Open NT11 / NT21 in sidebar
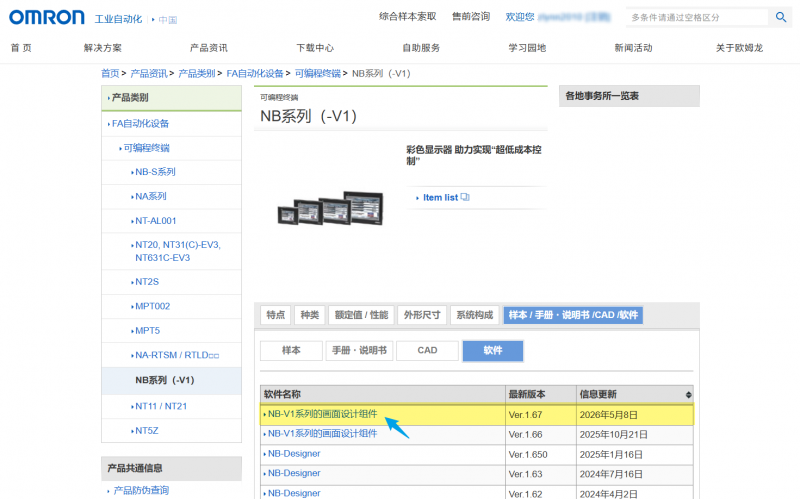The height and width of the screenshot is (499, 800). 161,406
